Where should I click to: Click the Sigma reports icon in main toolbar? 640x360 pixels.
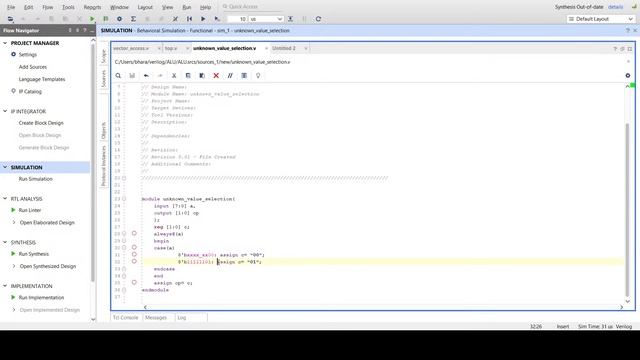pos(133,19)
